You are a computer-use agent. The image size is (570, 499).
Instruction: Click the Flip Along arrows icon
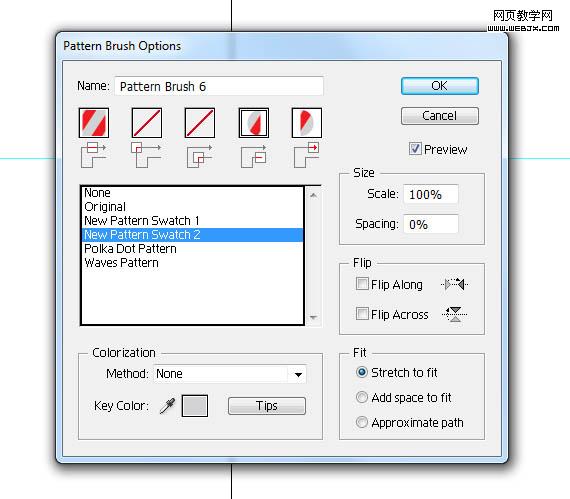tap(454, 284)
